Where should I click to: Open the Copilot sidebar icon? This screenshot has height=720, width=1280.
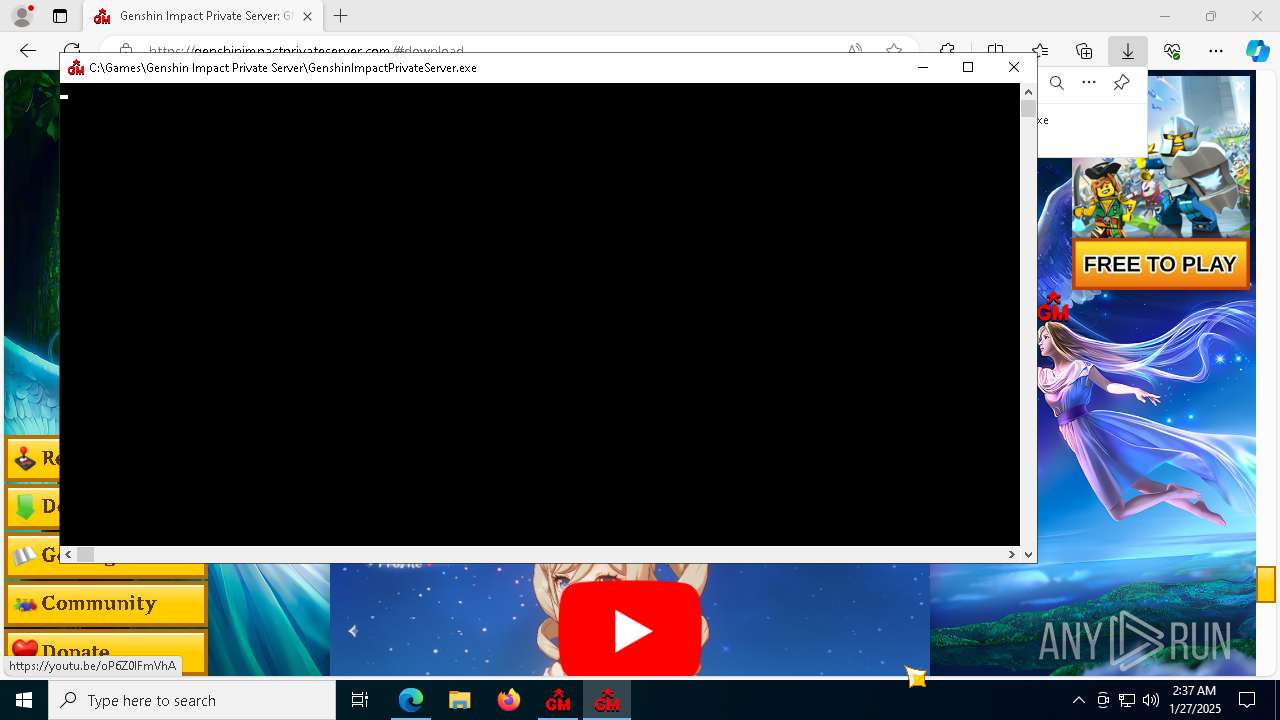[x=1257, y=50]
